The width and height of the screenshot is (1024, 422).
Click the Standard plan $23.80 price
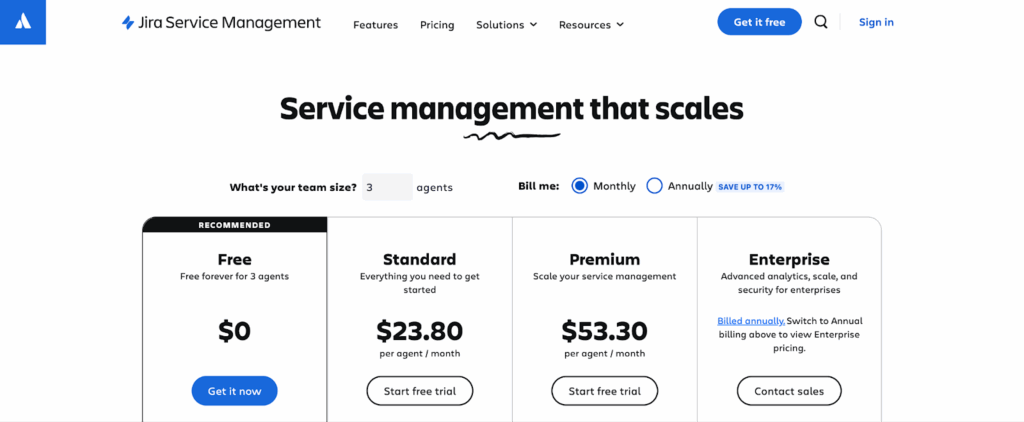click(x=419, y=330)
